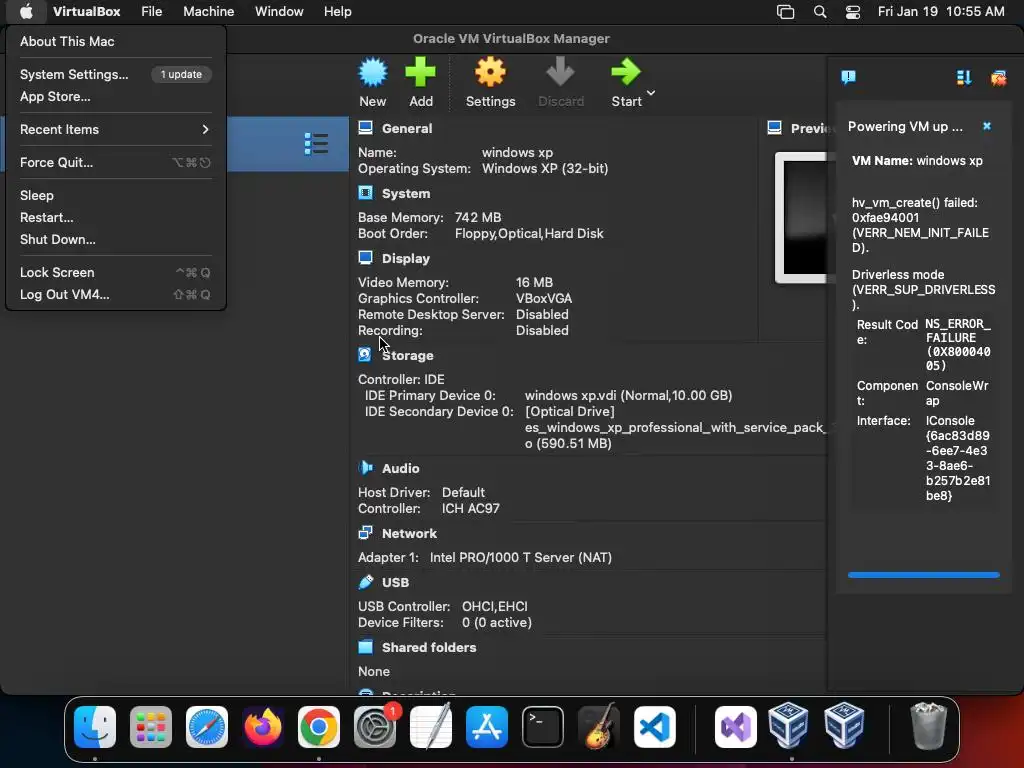Click the Storage section heading
The height and width of the screenshot is (768, 1024).
tap(408, 355)
